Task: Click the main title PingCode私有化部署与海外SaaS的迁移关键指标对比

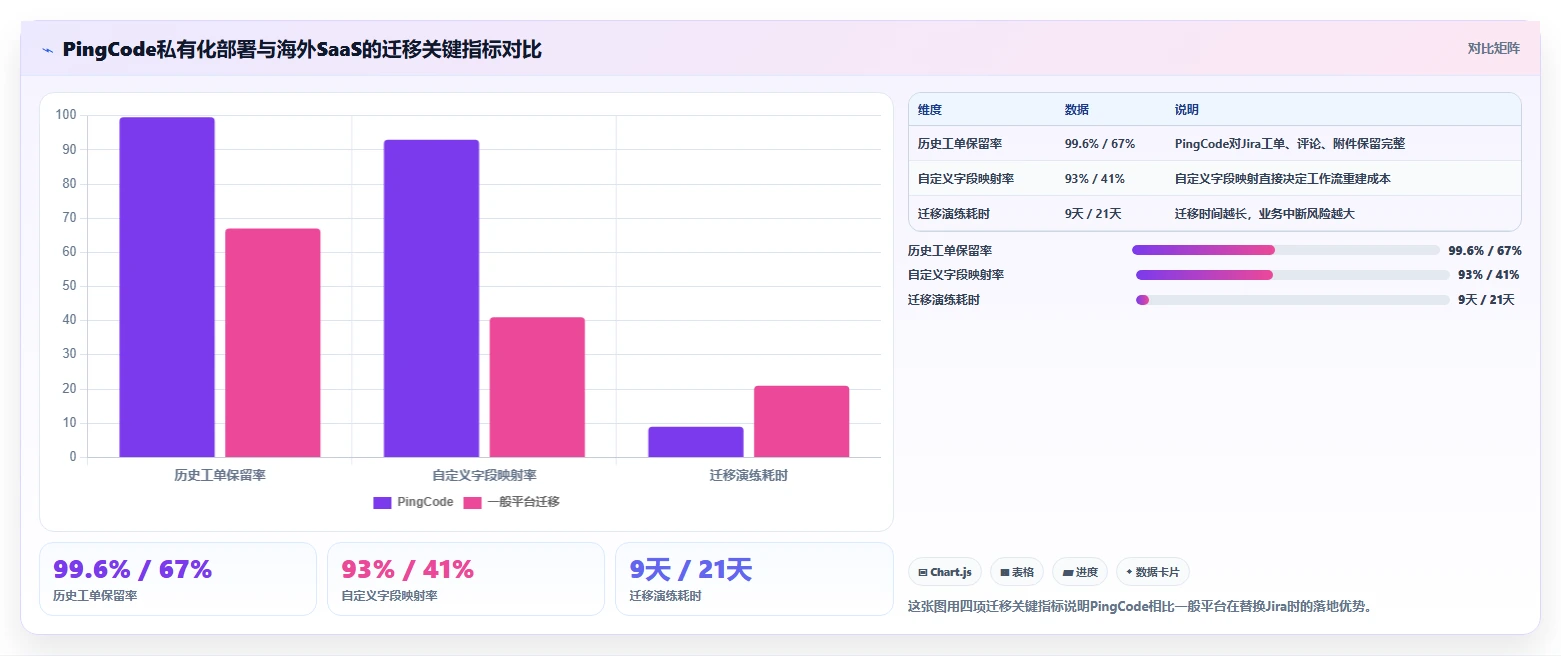Action: pyautogui.click(x=302, y=49)
